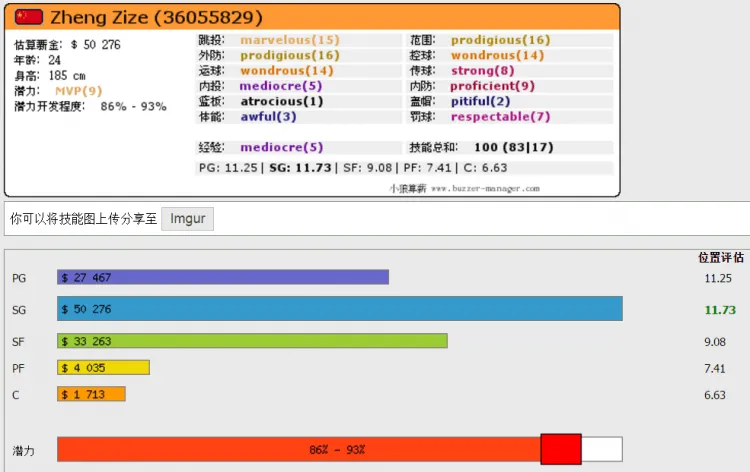750x472 pixels.
Task: Click the orange C salary bar
Action: (91, 394)
